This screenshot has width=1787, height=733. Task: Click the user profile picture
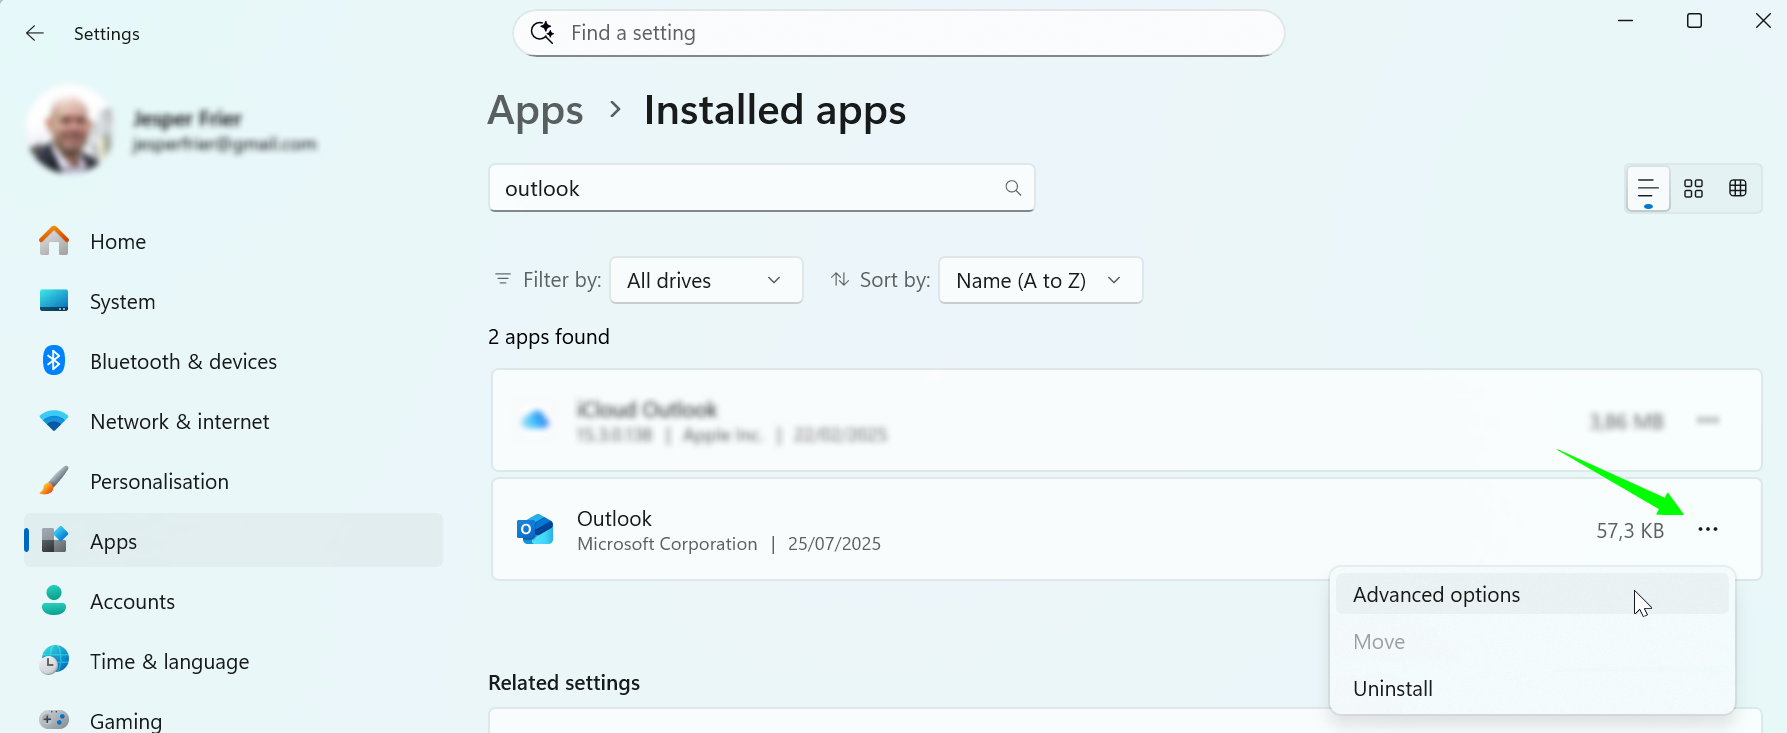click(x=68, y=130)
